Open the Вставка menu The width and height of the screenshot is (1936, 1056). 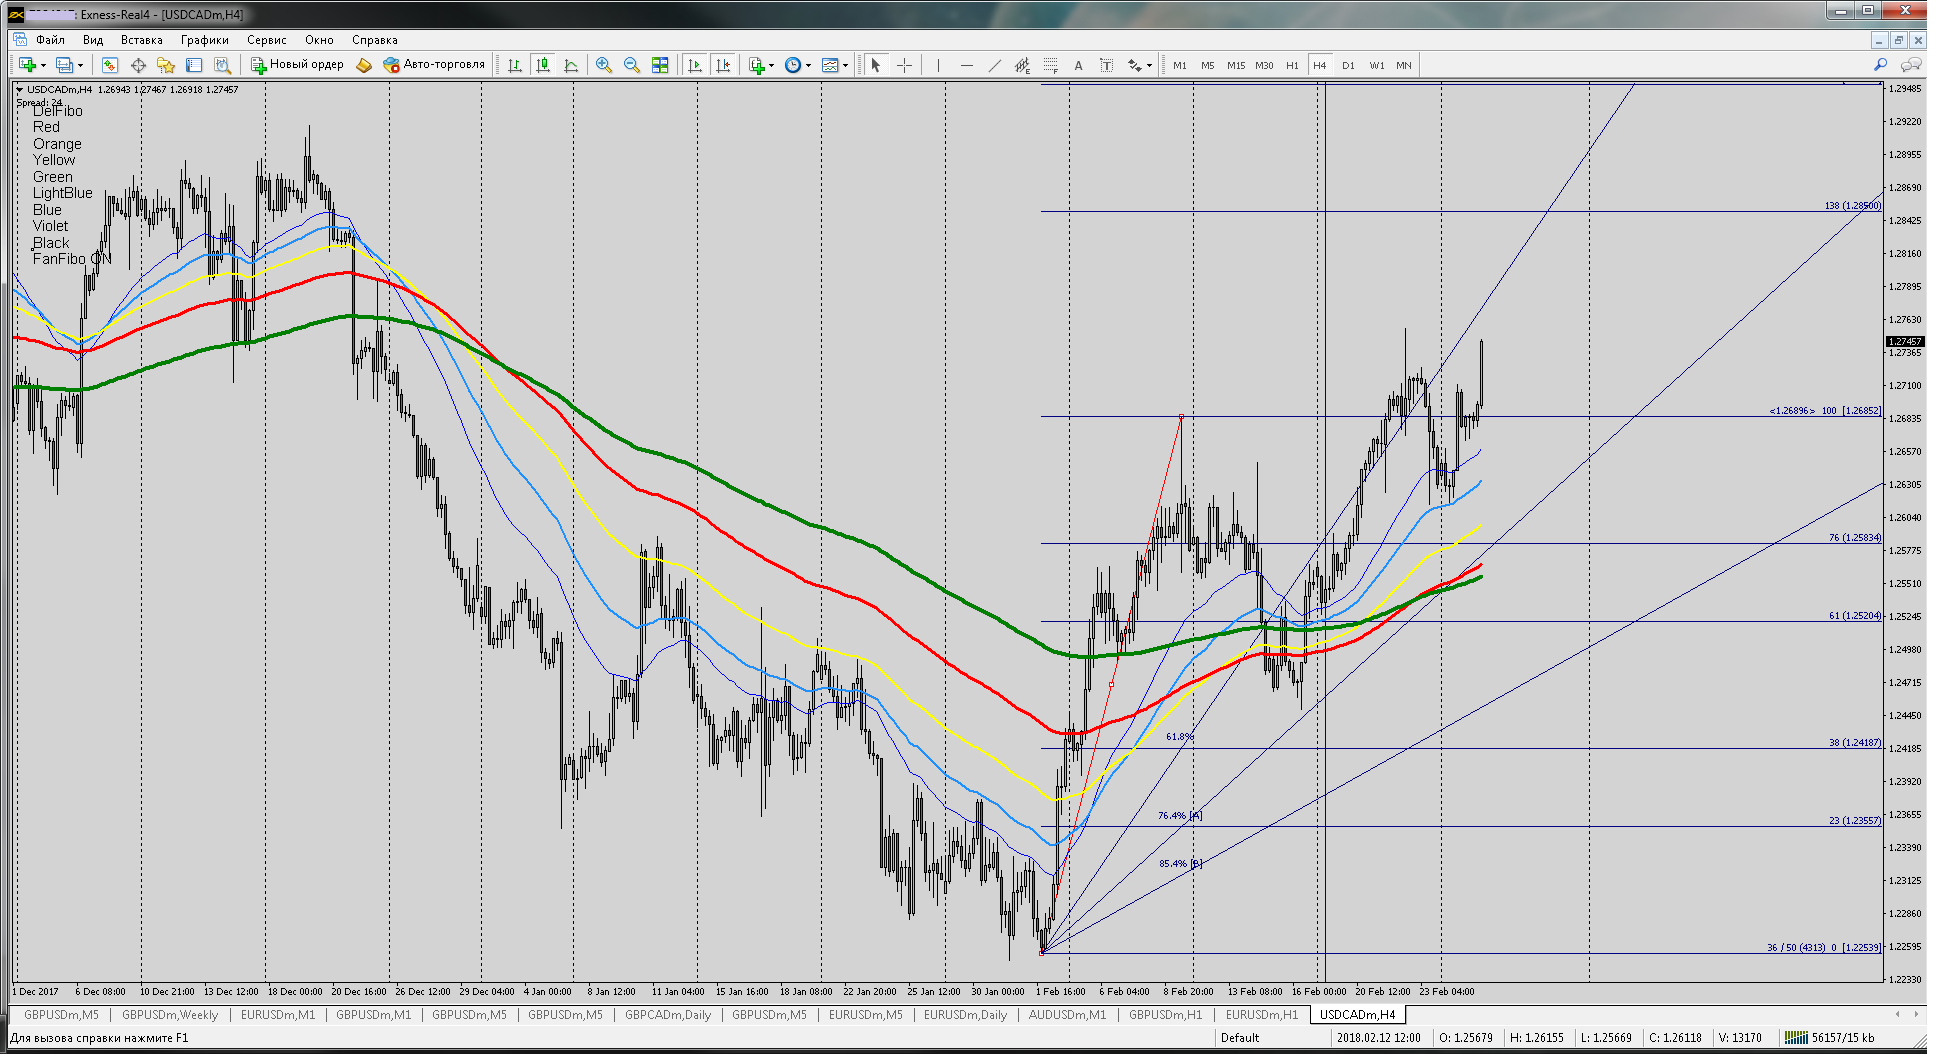point(141,40)
